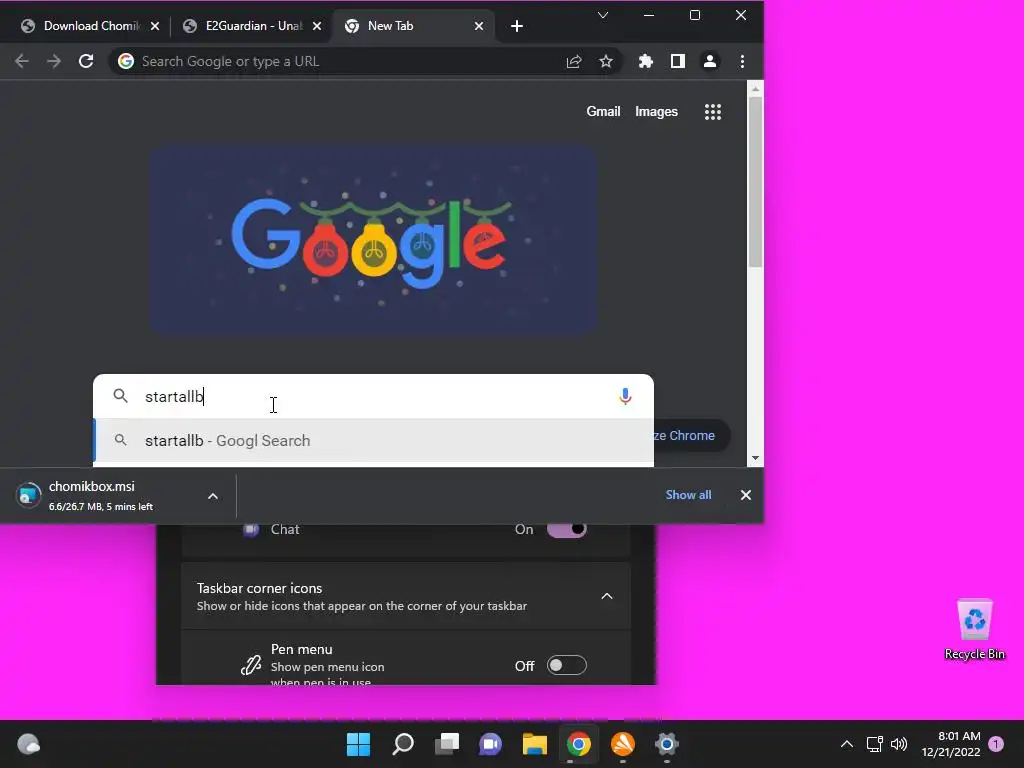1024x768 pixels.
Task: Select the startallb search suggestion
Action: pos(374,441)
